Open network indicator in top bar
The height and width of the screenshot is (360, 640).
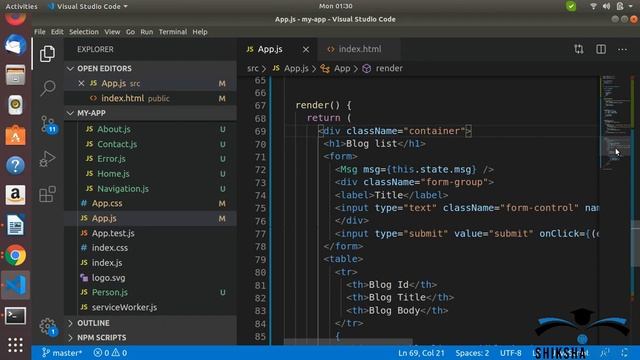(x=594, y=6)
